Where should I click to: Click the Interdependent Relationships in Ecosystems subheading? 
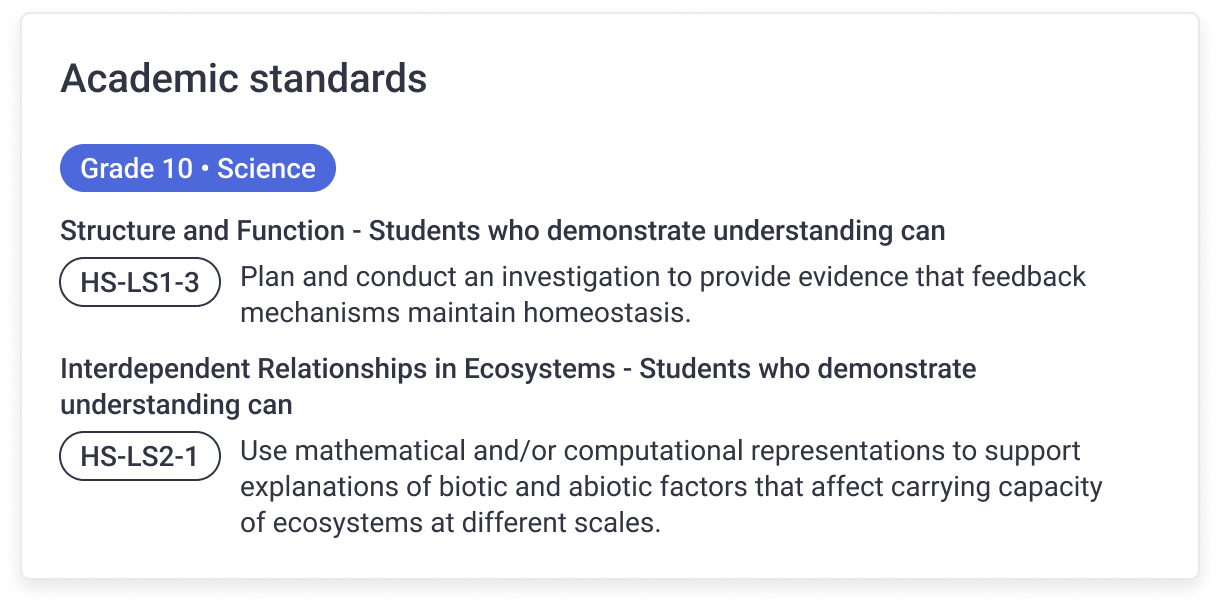click(518, 386)
